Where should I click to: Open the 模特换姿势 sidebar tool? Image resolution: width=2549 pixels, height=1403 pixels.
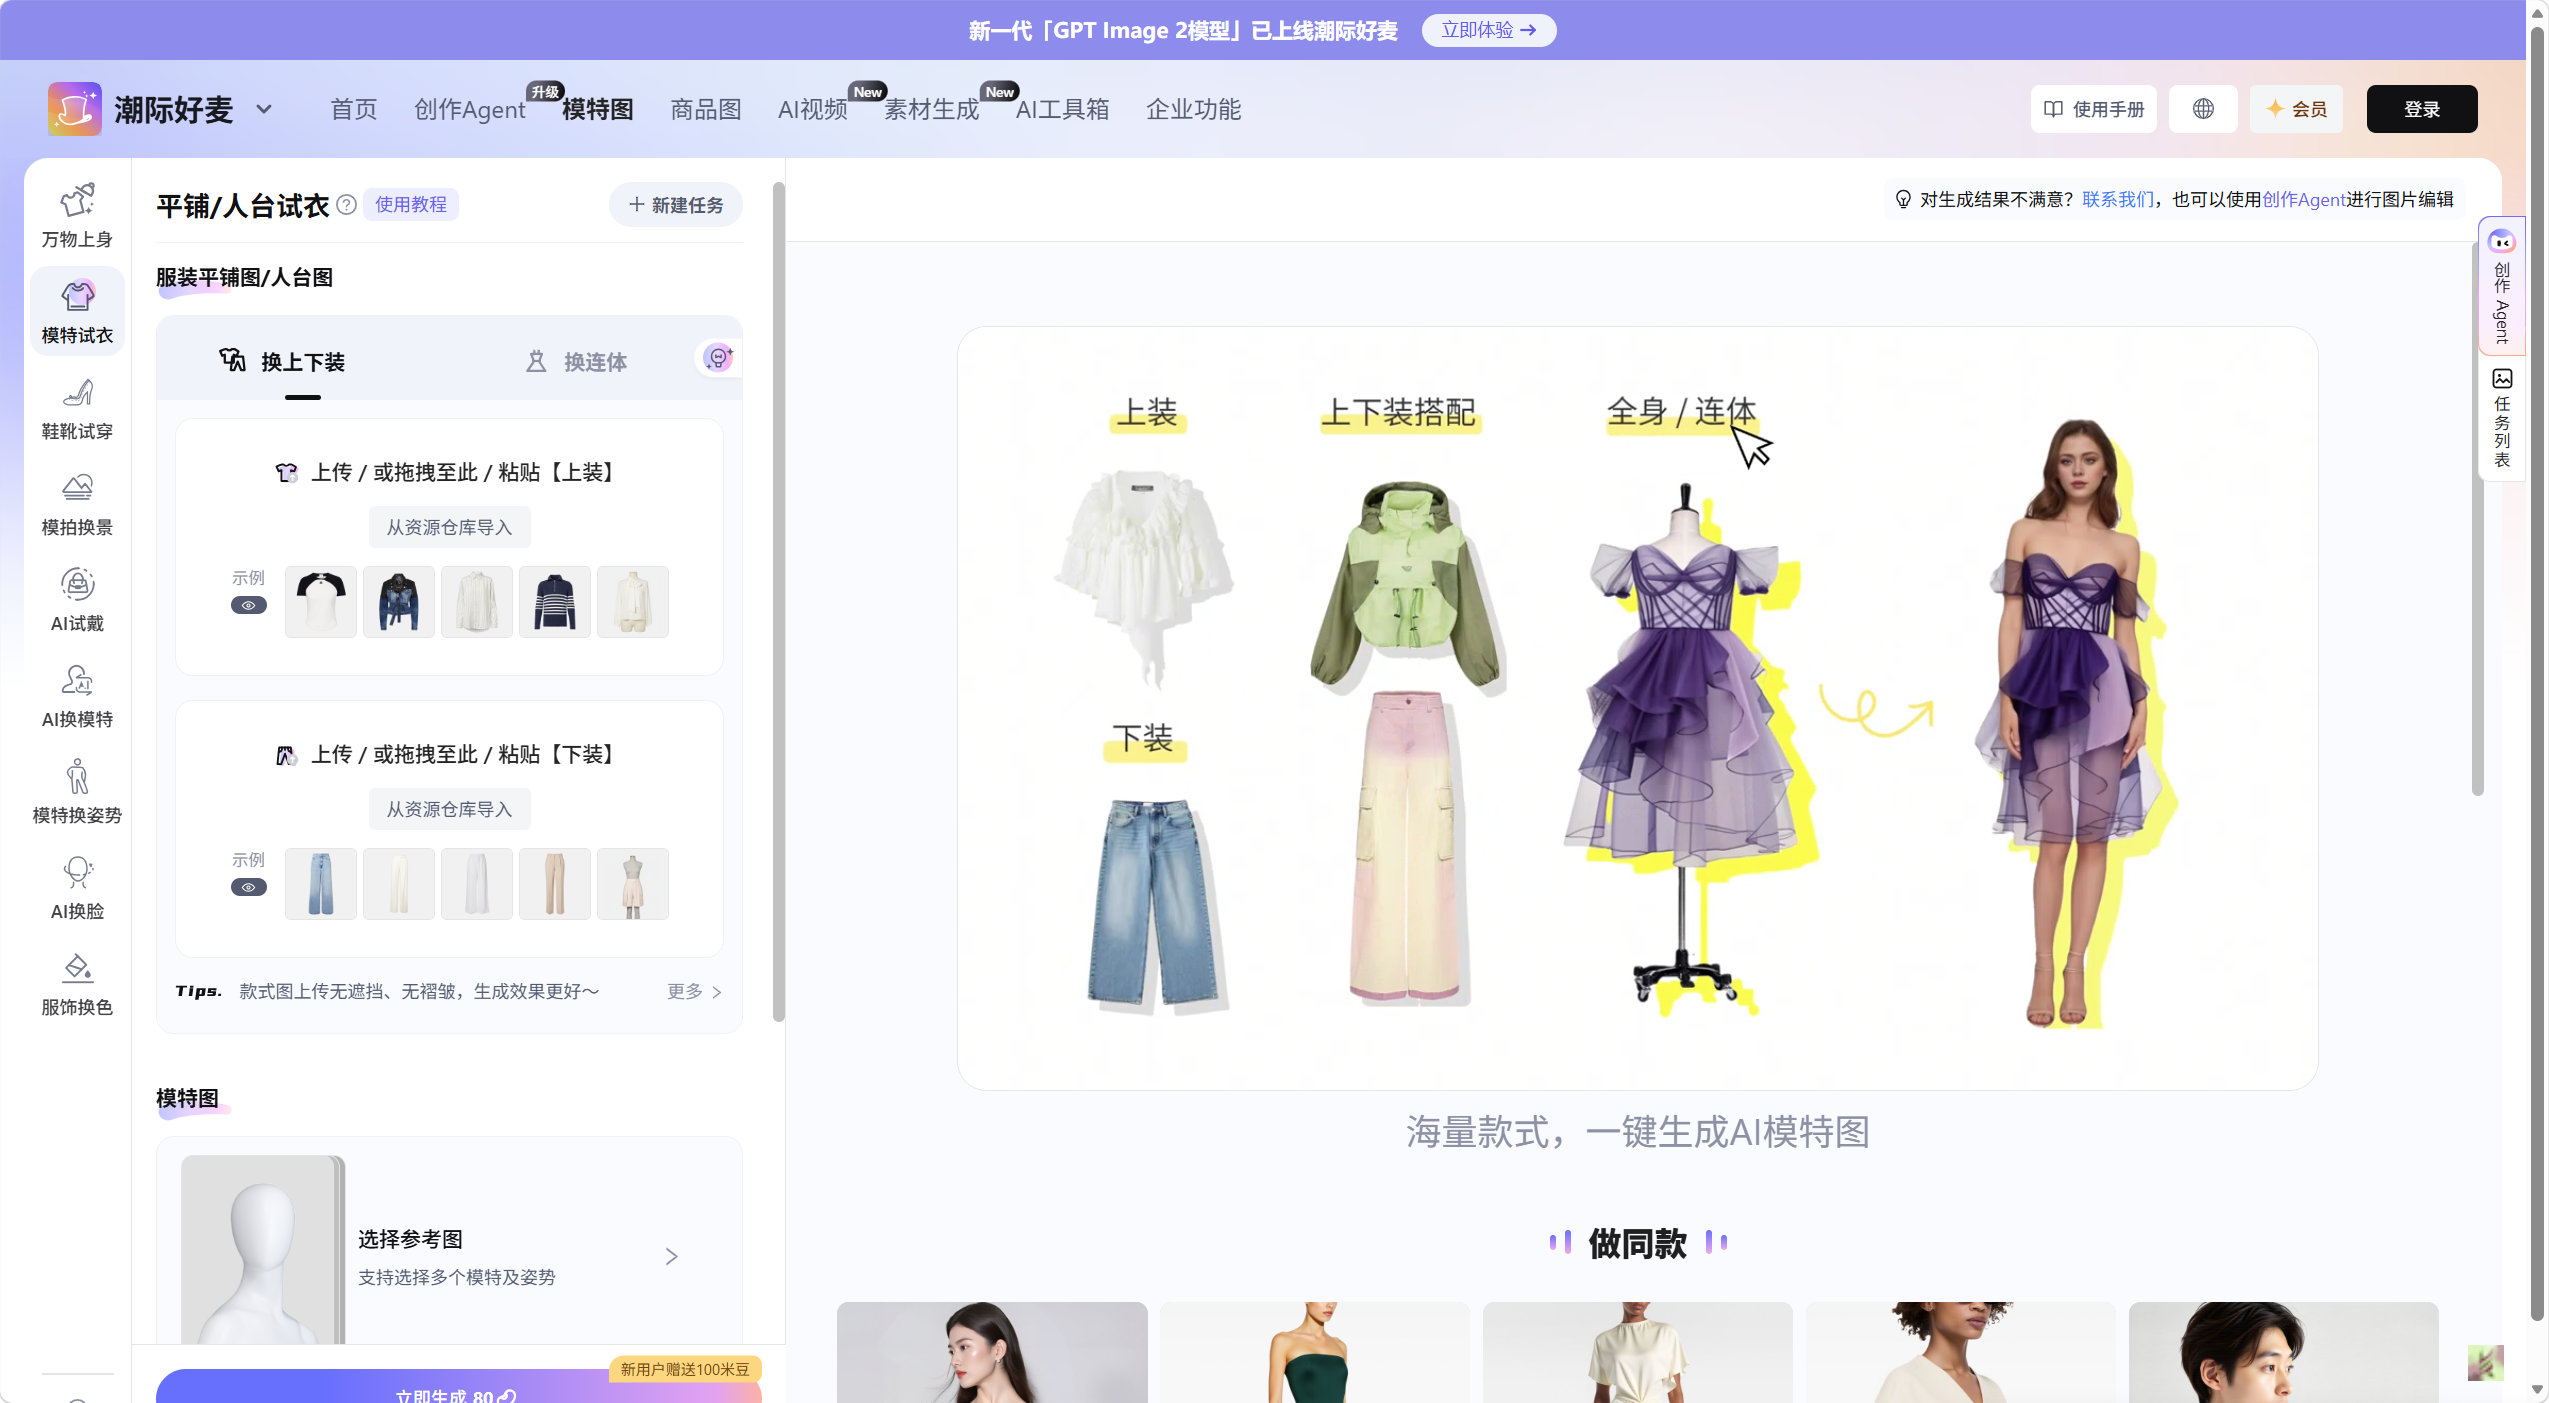point(77,792)
